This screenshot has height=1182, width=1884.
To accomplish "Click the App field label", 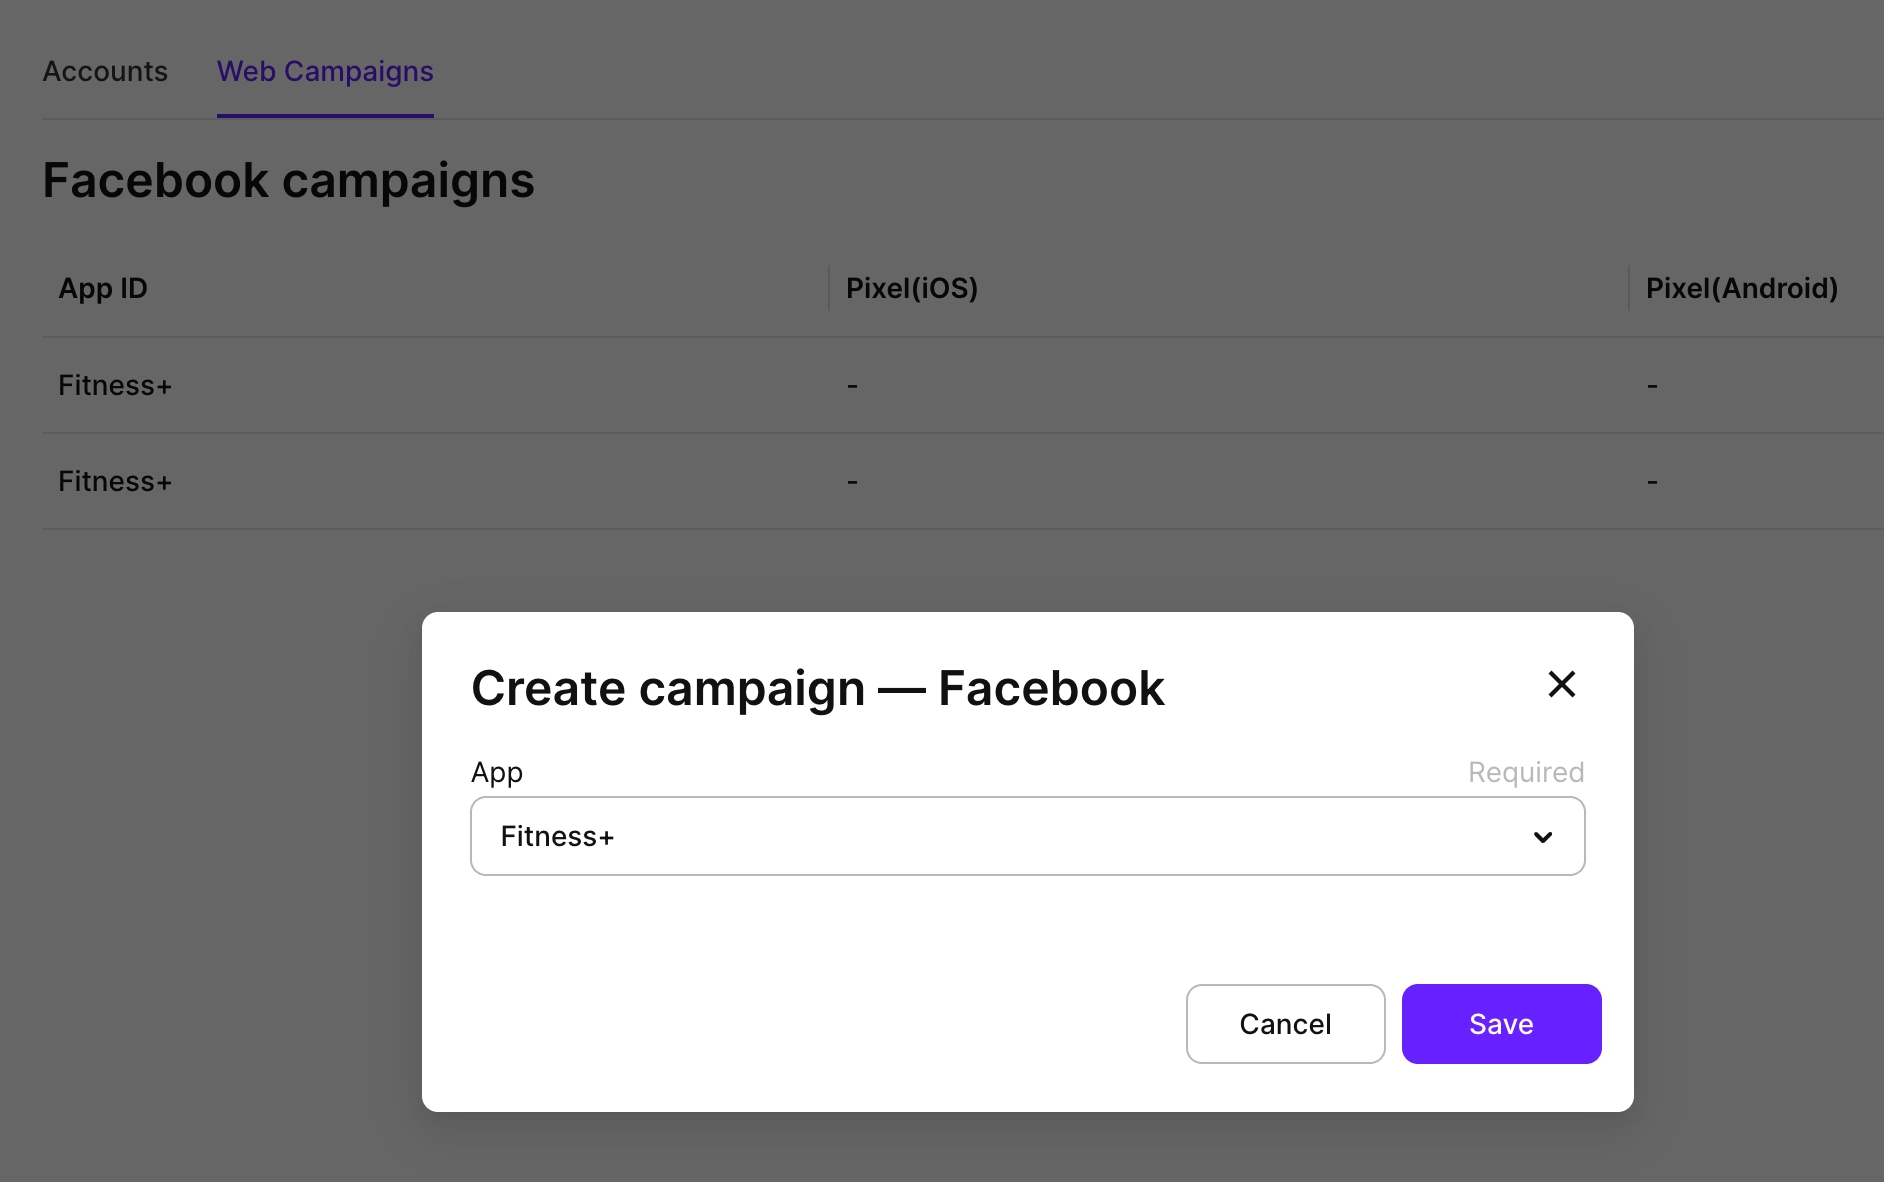I will (496, 771).
